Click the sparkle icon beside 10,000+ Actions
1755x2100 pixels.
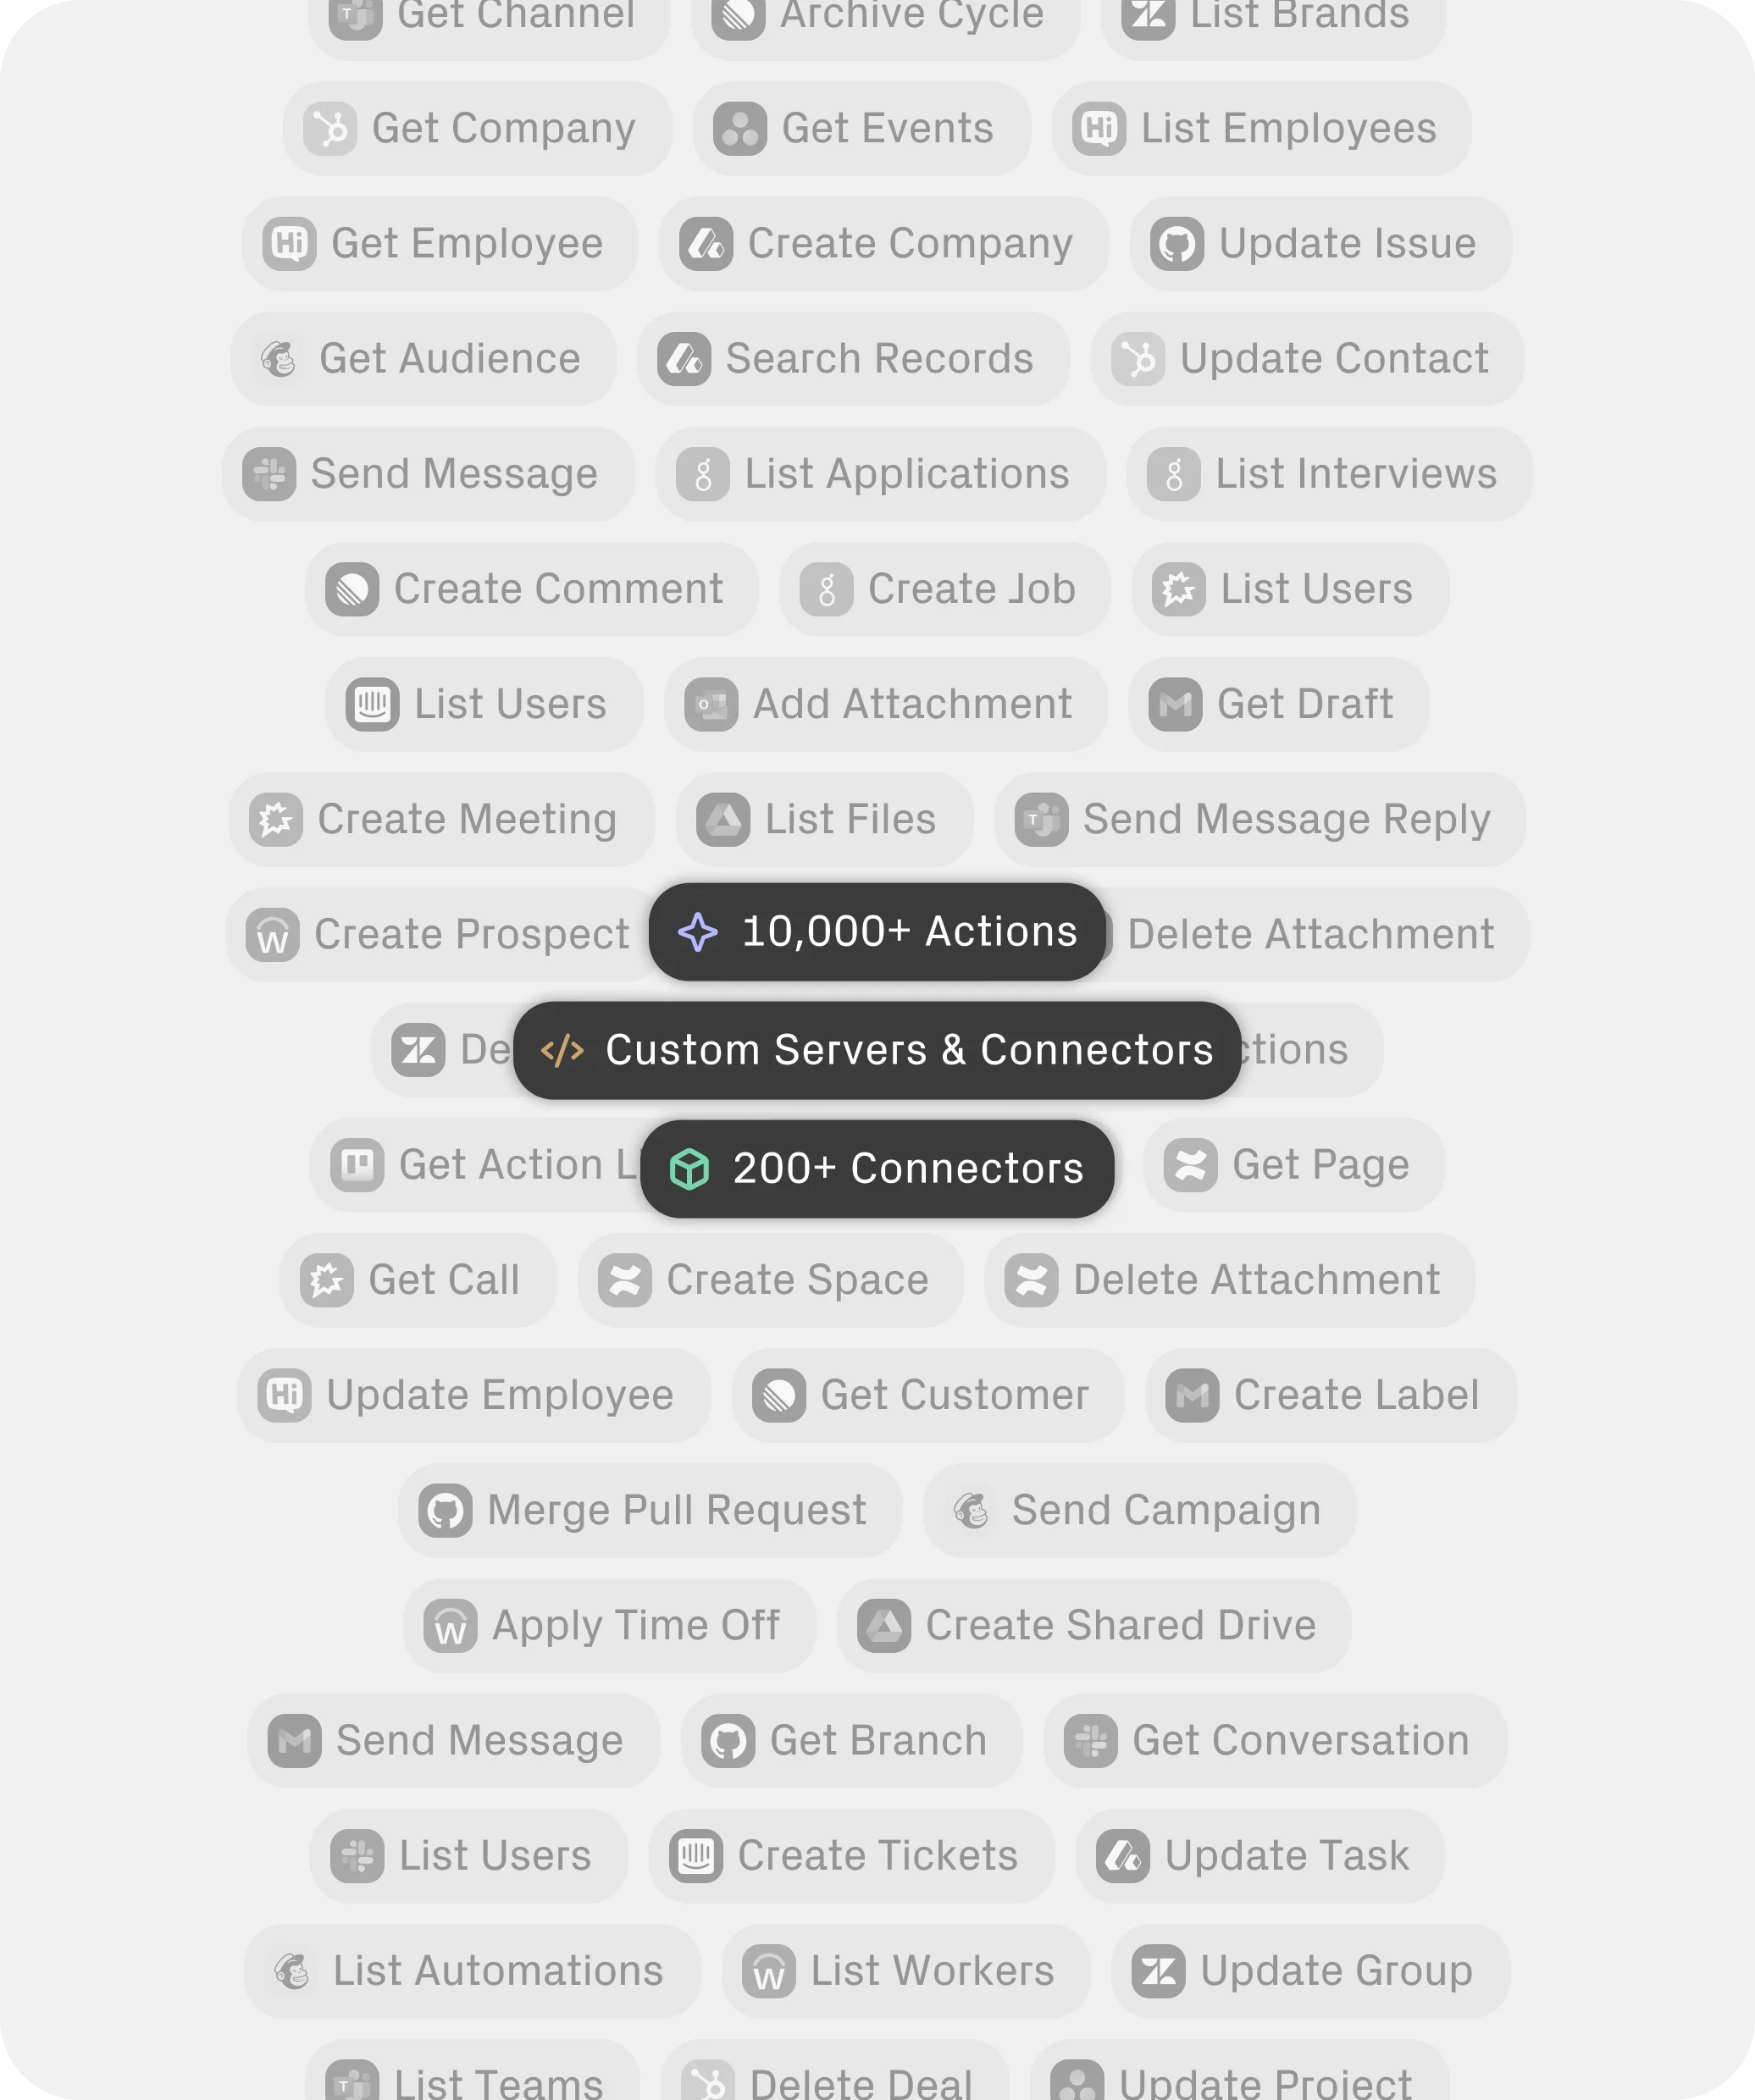697,932
